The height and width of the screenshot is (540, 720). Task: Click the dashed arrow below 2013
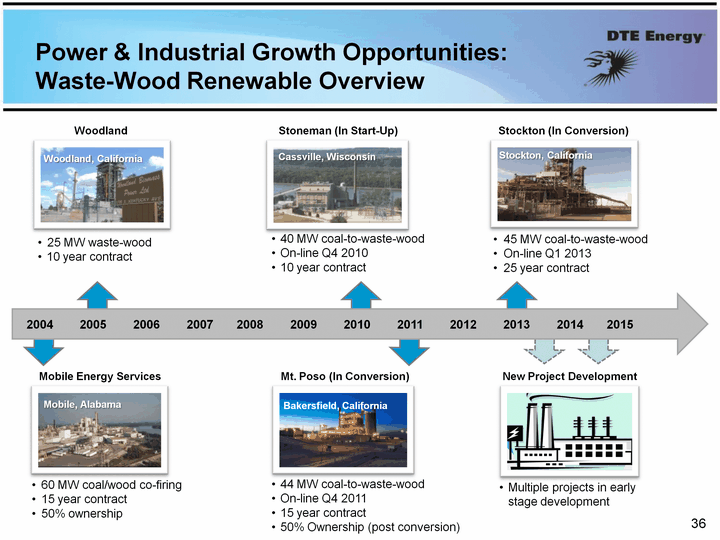[545, 349]
